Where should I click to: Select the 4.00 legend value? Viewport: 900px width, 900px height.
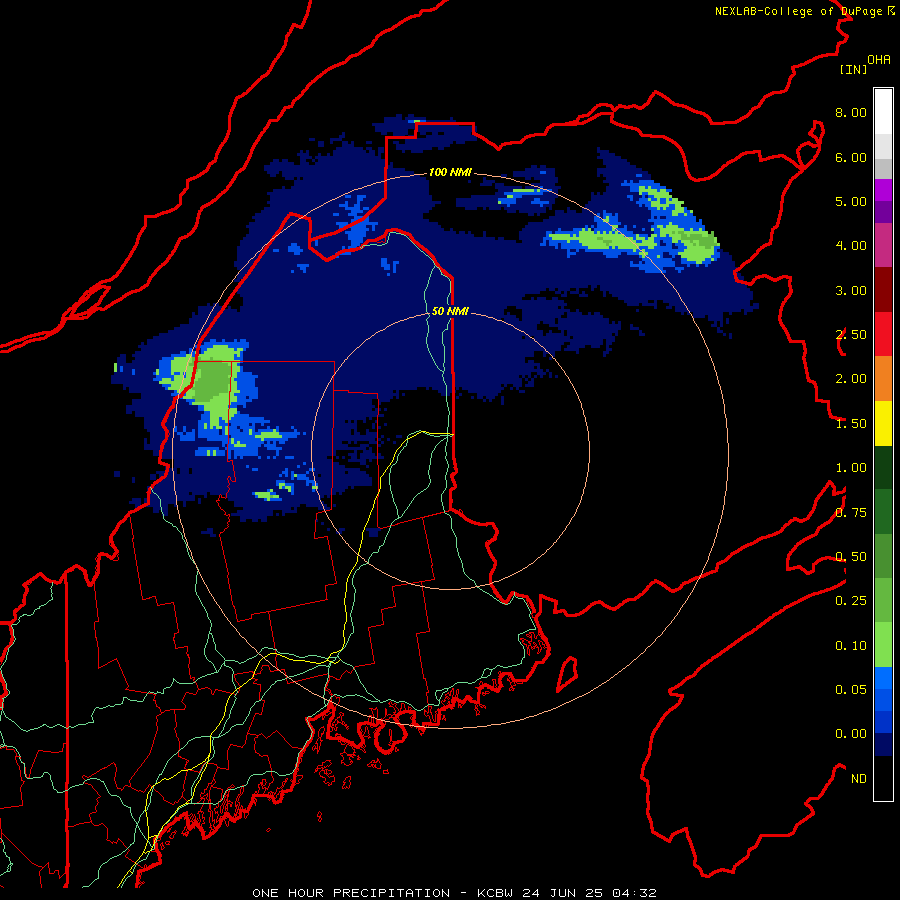pos(851,246)
